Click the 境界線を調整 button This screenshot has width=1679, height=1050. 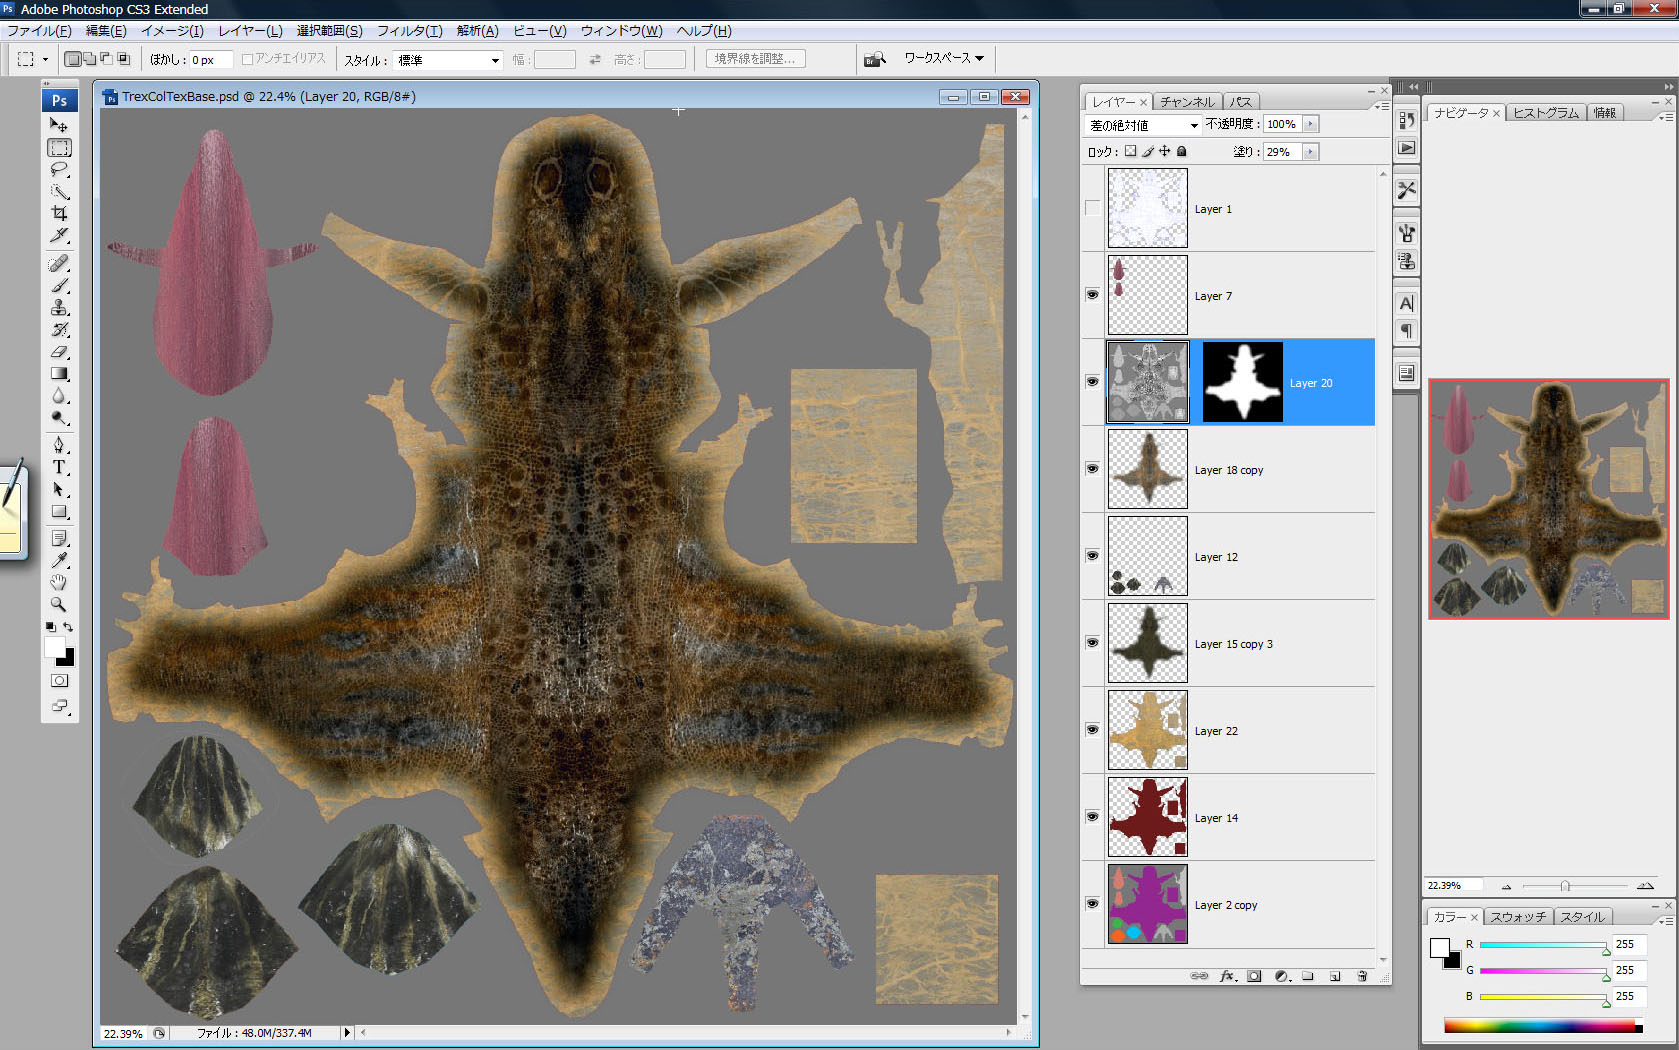[756, 58]
